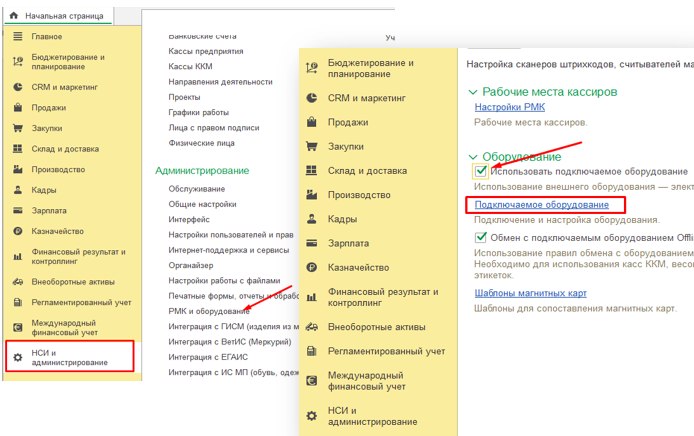This screenshot has width=694, height=436.
Task: Open Внеоборотные активы in equipment settings window
Action: pyautogui.click(x=378, y=327)
